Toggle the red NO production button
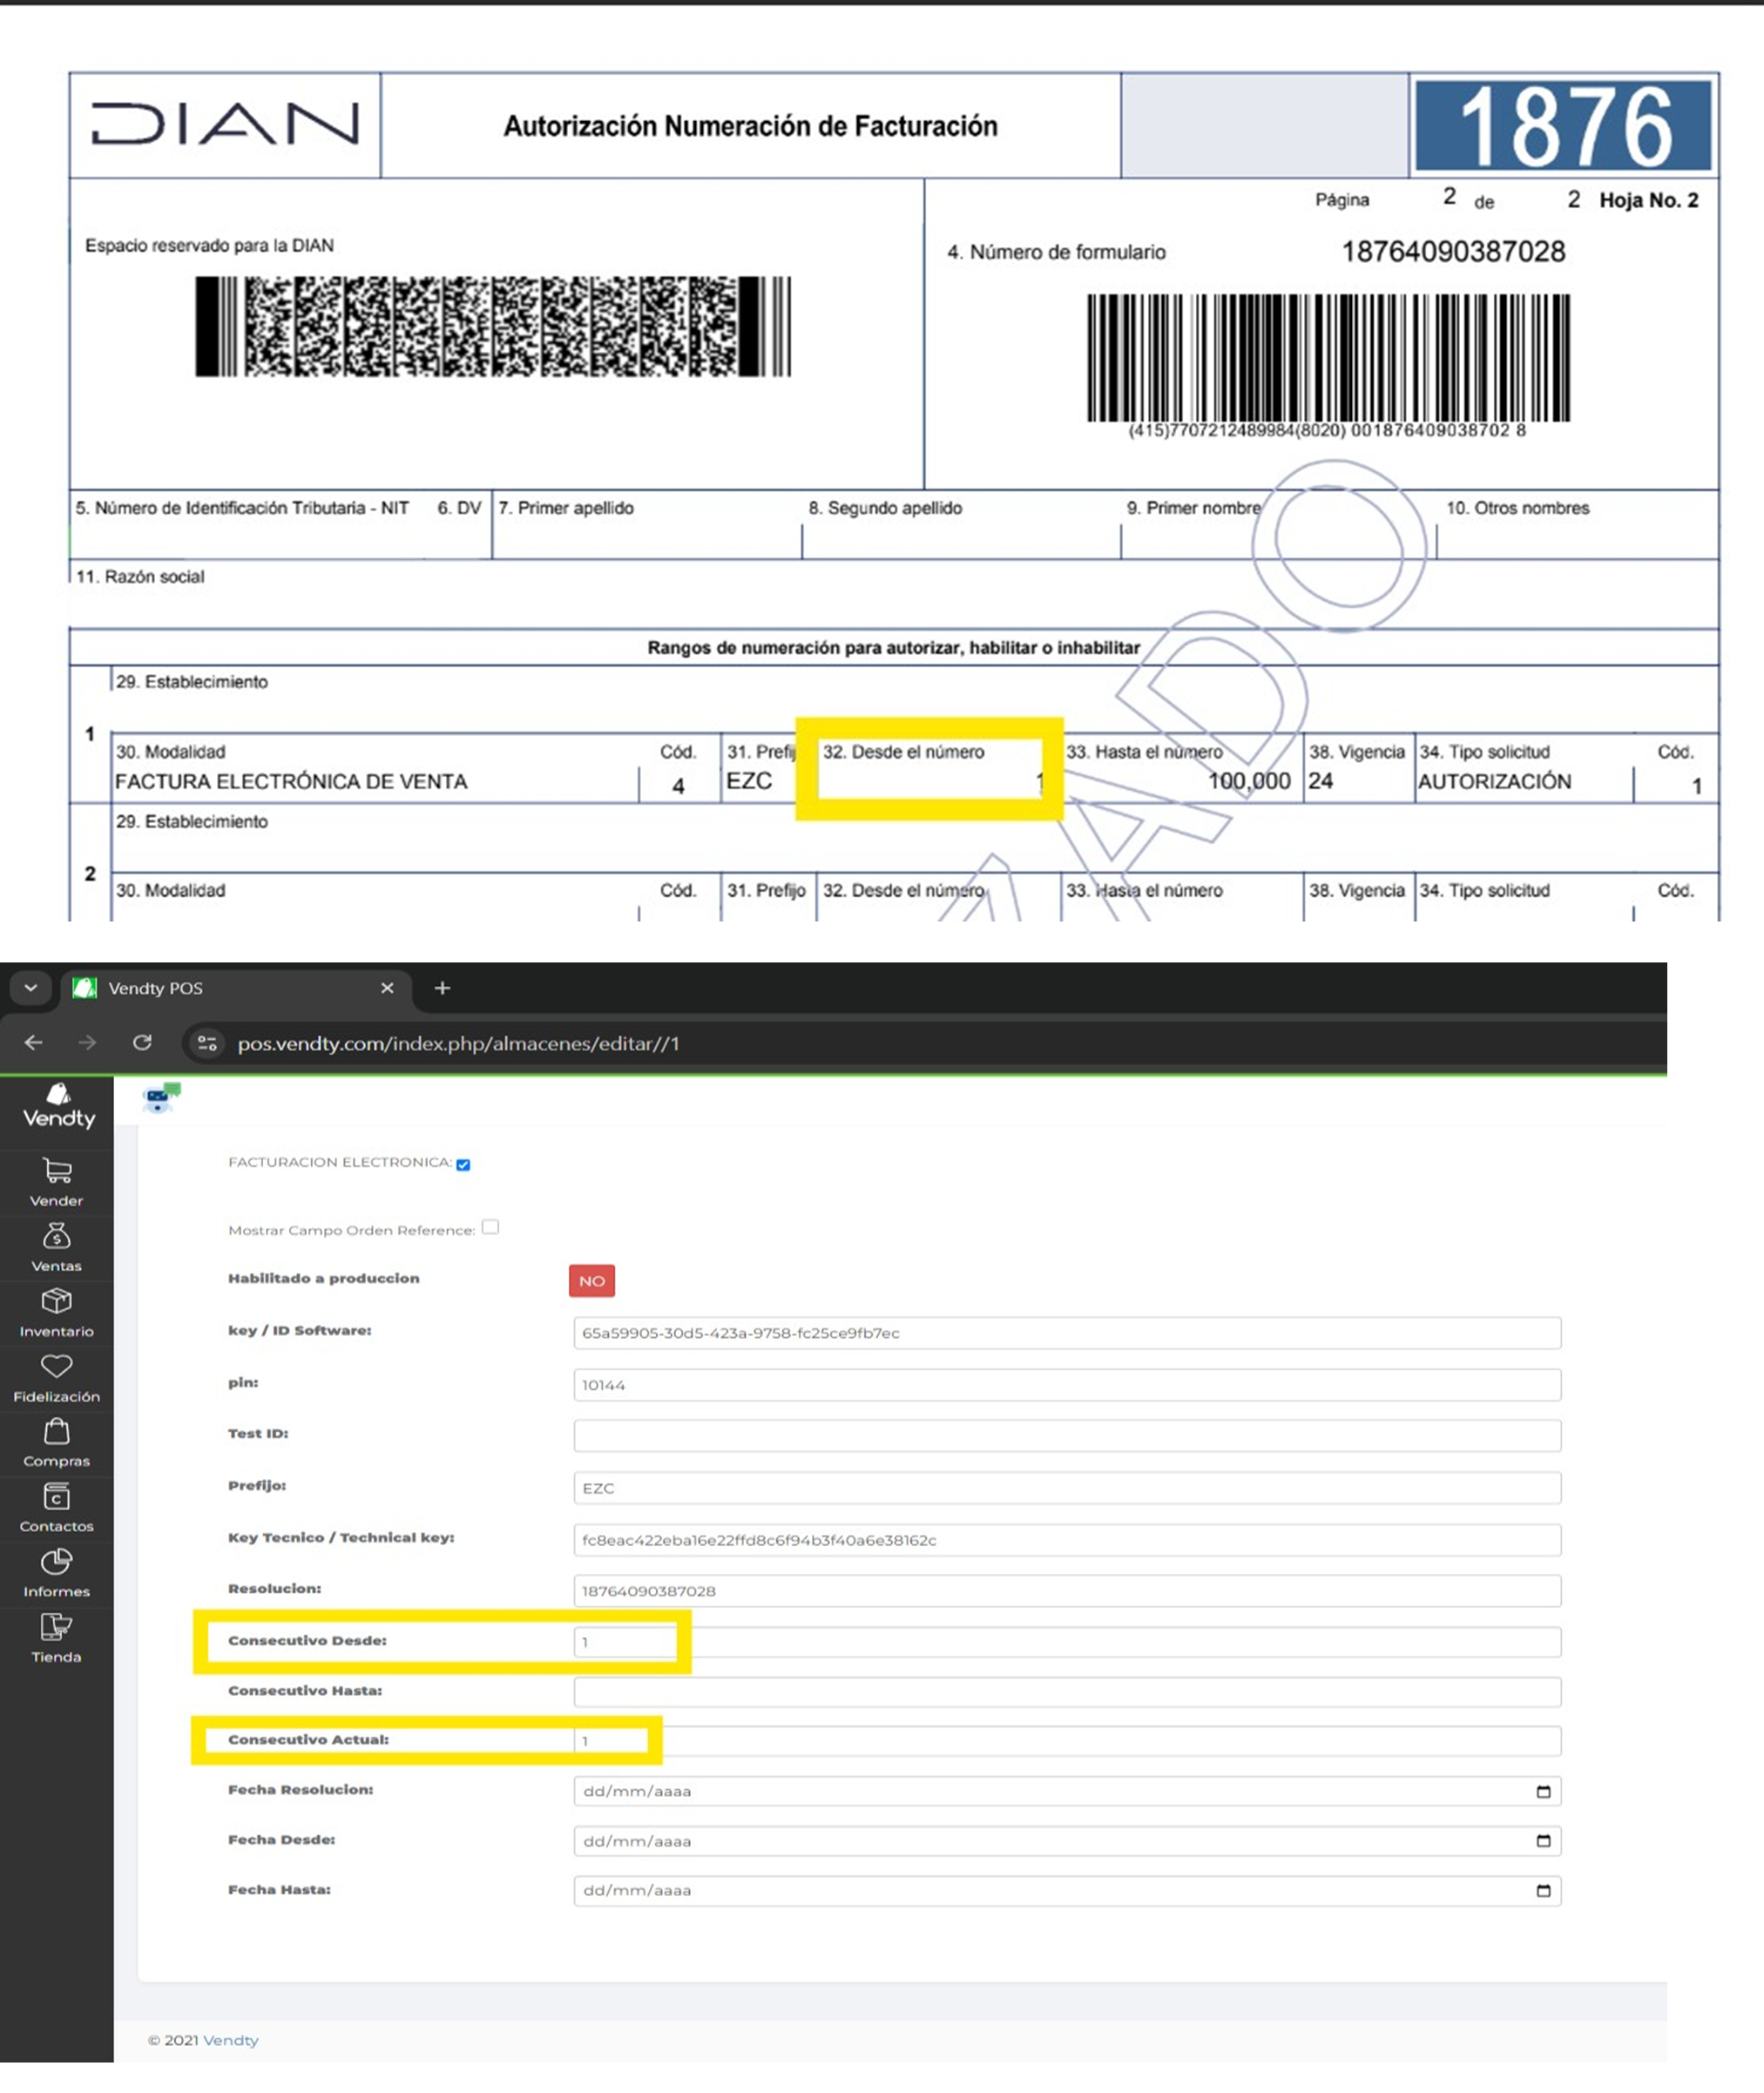This screenshot has width=1764, height=2093. [x=592, y=1280]
